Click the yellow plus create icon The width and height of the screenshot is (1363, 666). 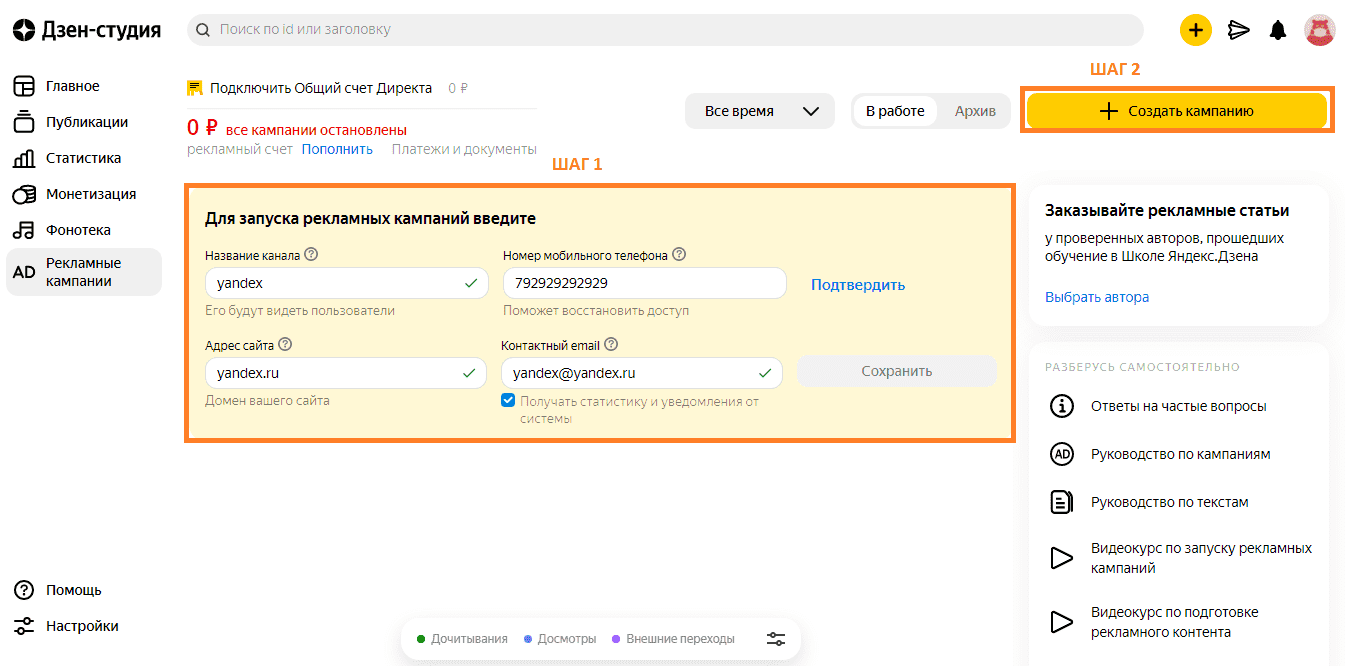point(1195,30)
